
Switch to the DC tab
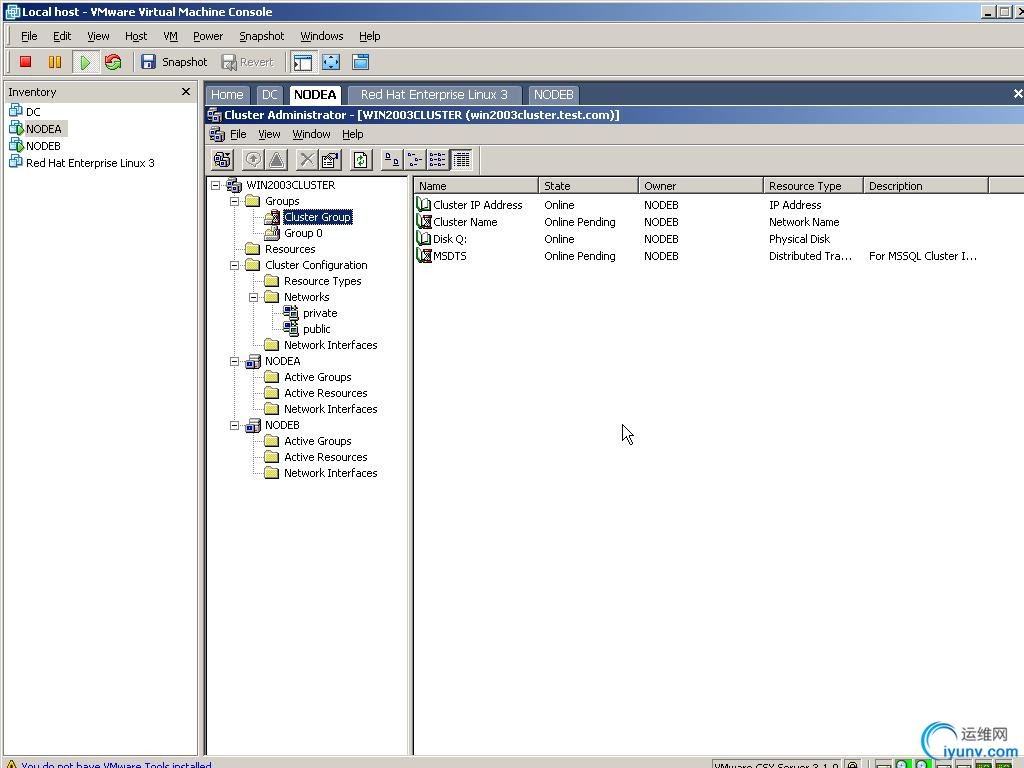pos(270,95)
